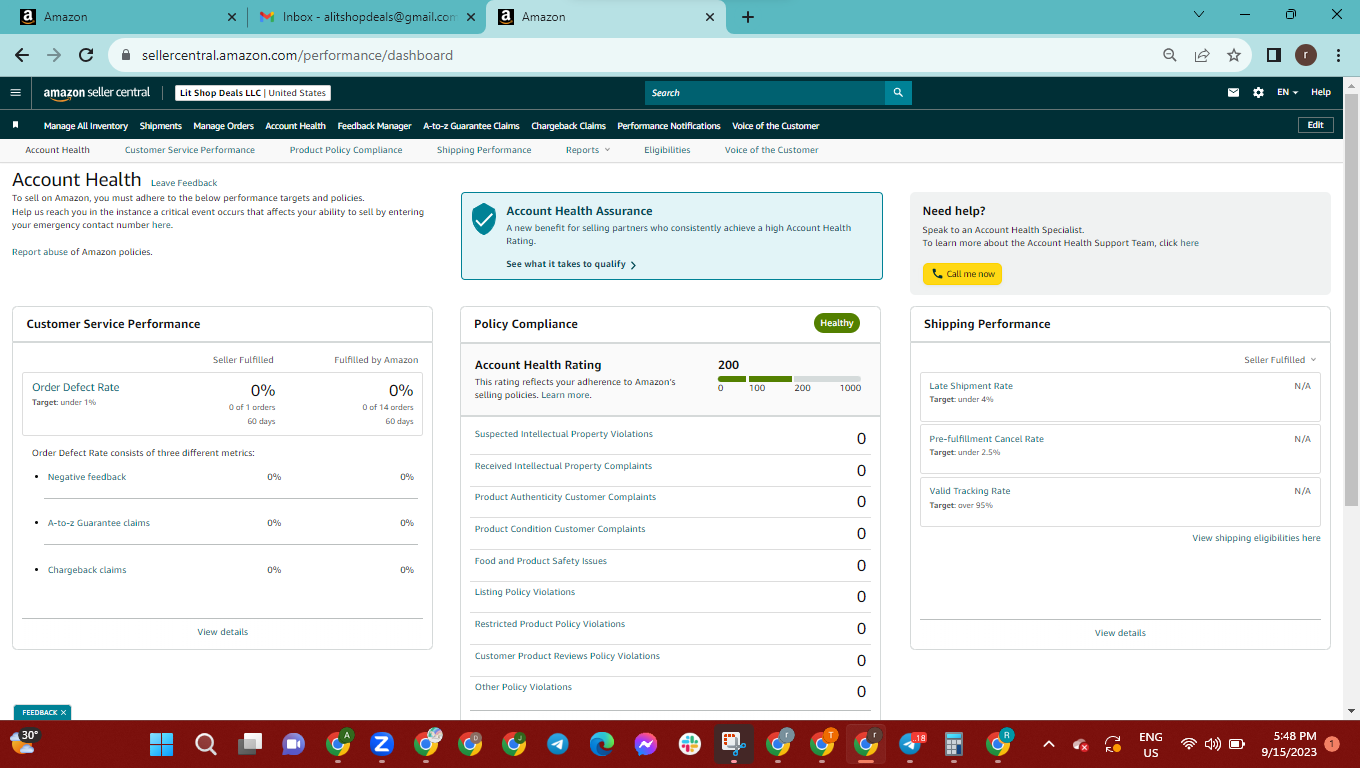Screen dimensions: 1360x768
Task: Open the Help link in the header
Action: pos(1321,93)
